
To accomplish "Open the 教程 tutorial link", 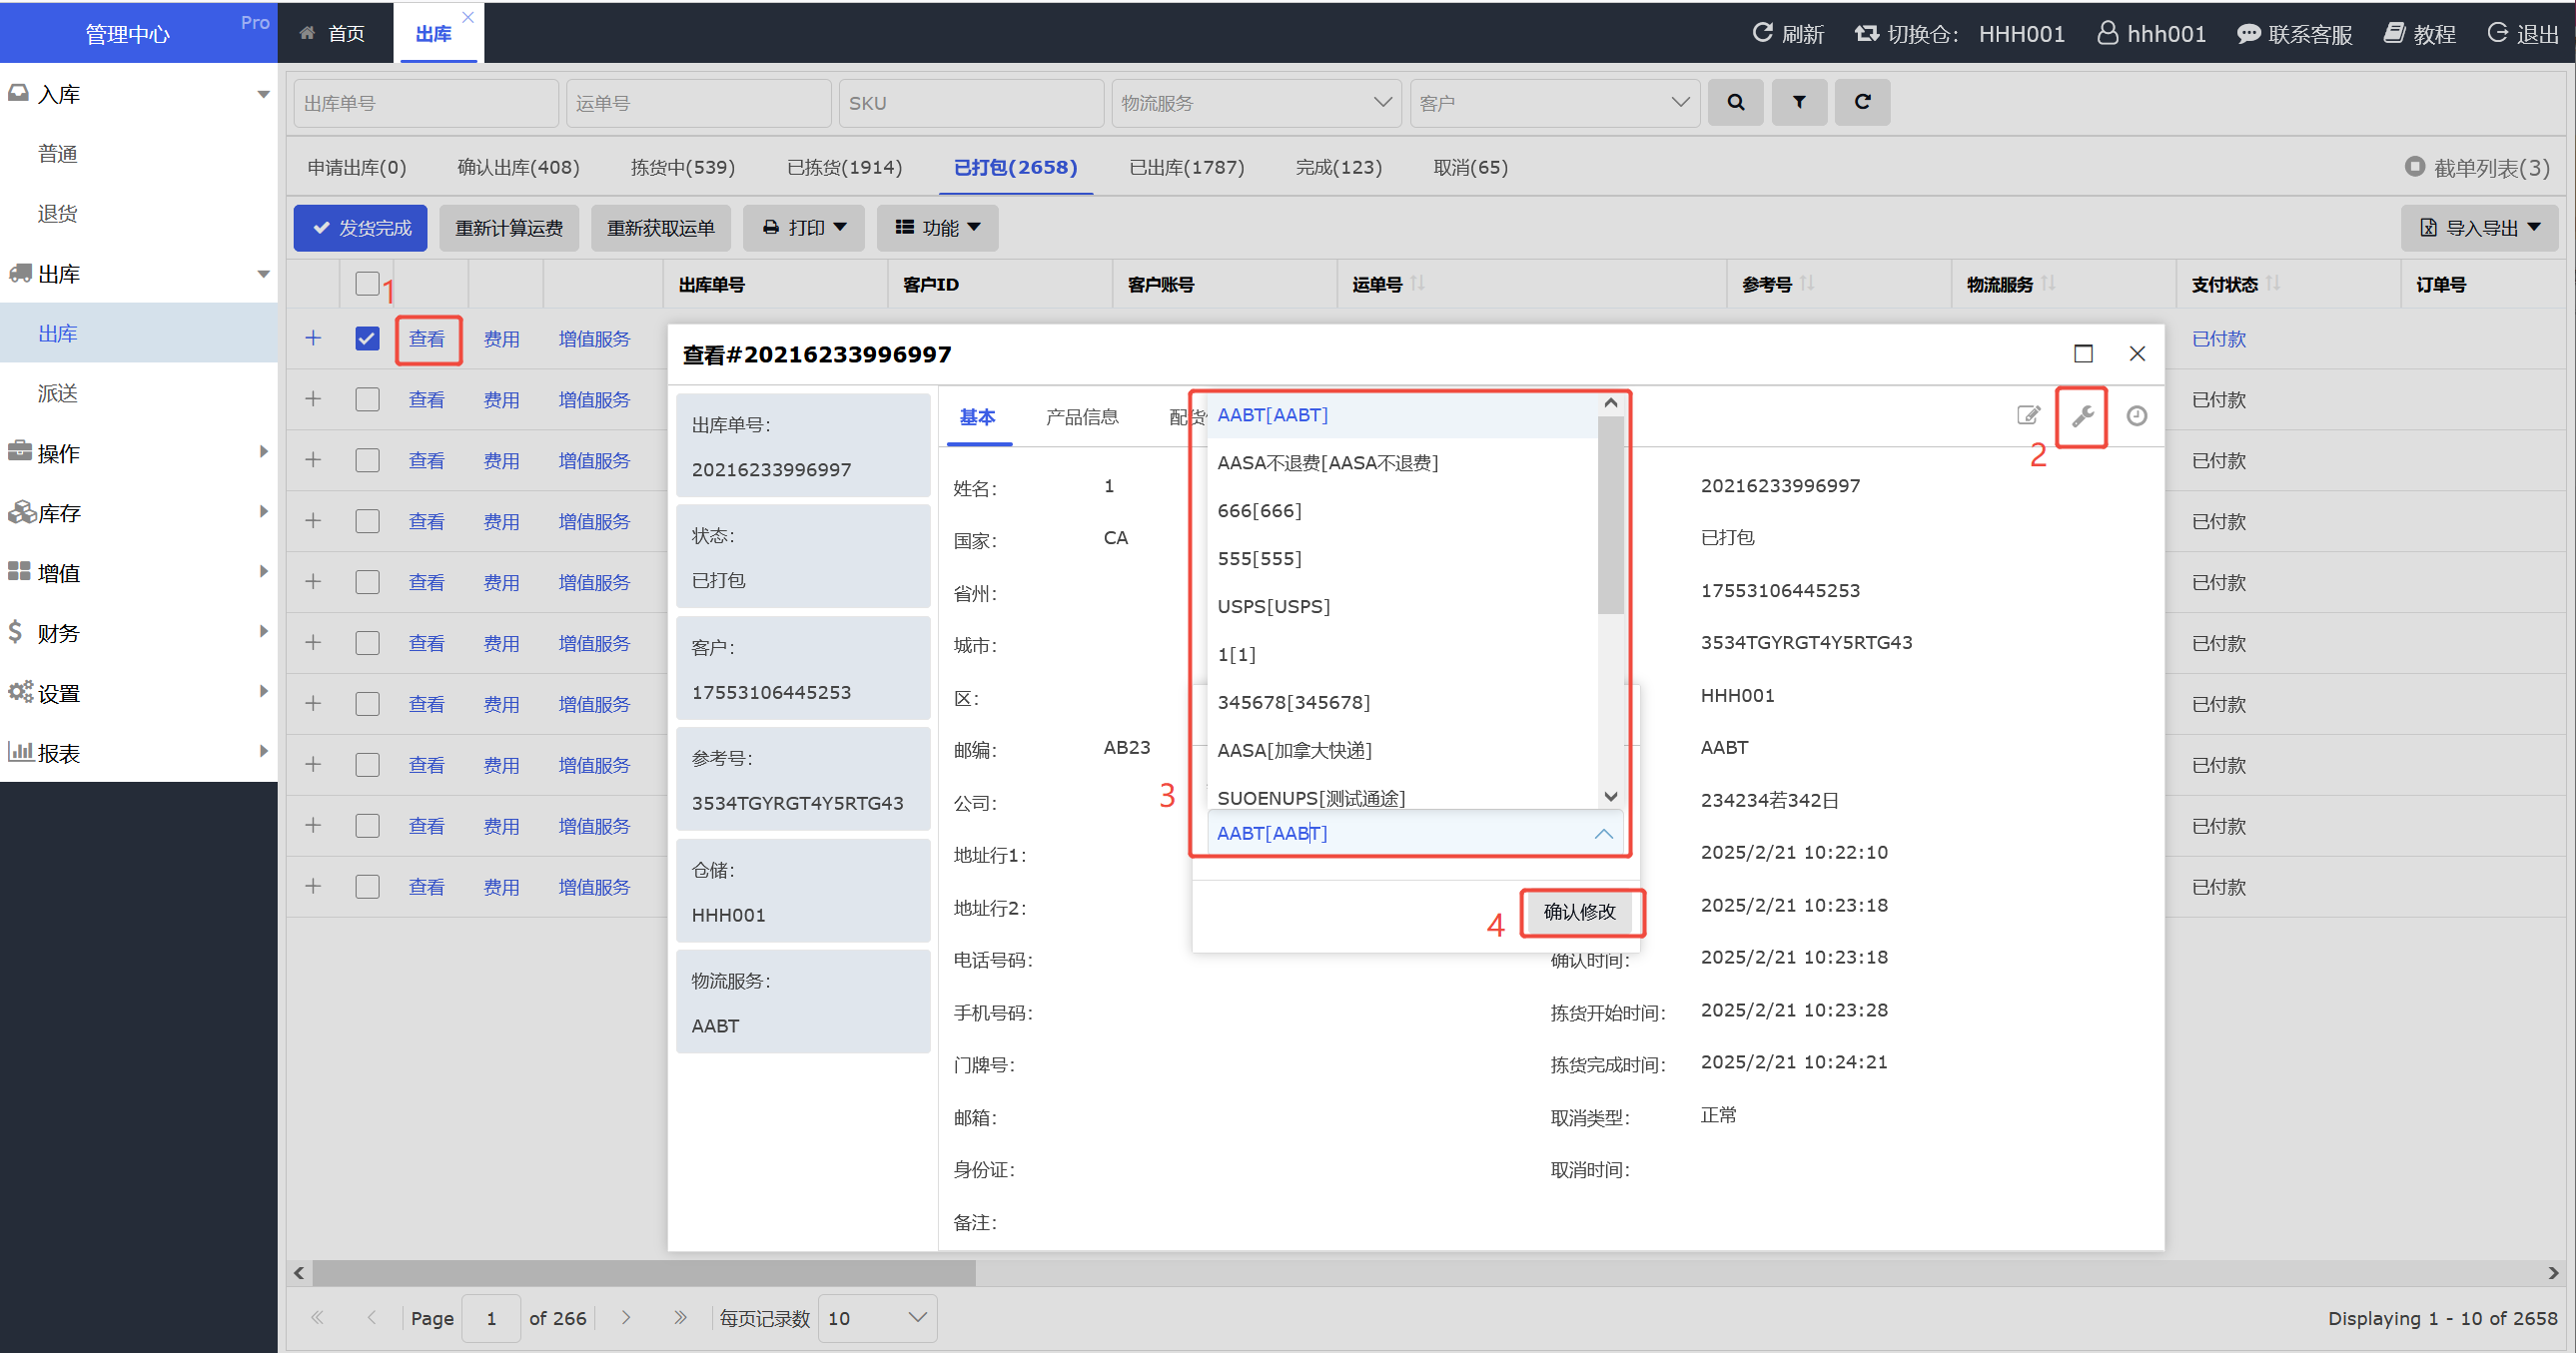I will point(2419,34).
